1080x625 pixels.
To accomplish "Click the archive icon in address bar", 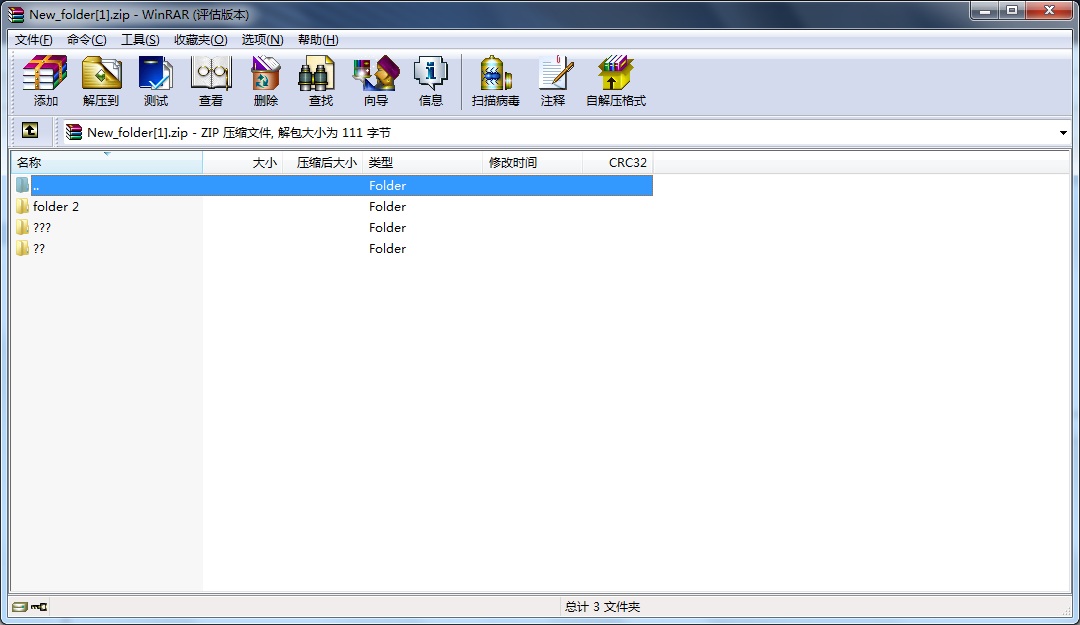I will (x=74, y=132).
